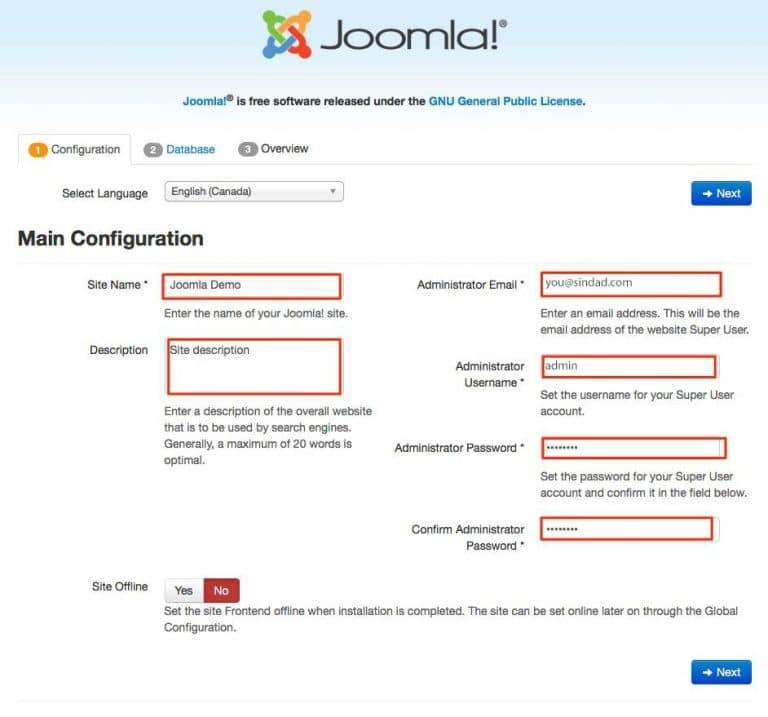
Task: Open the Database tab
Action: pyautogui.click(x=179, y=149)
